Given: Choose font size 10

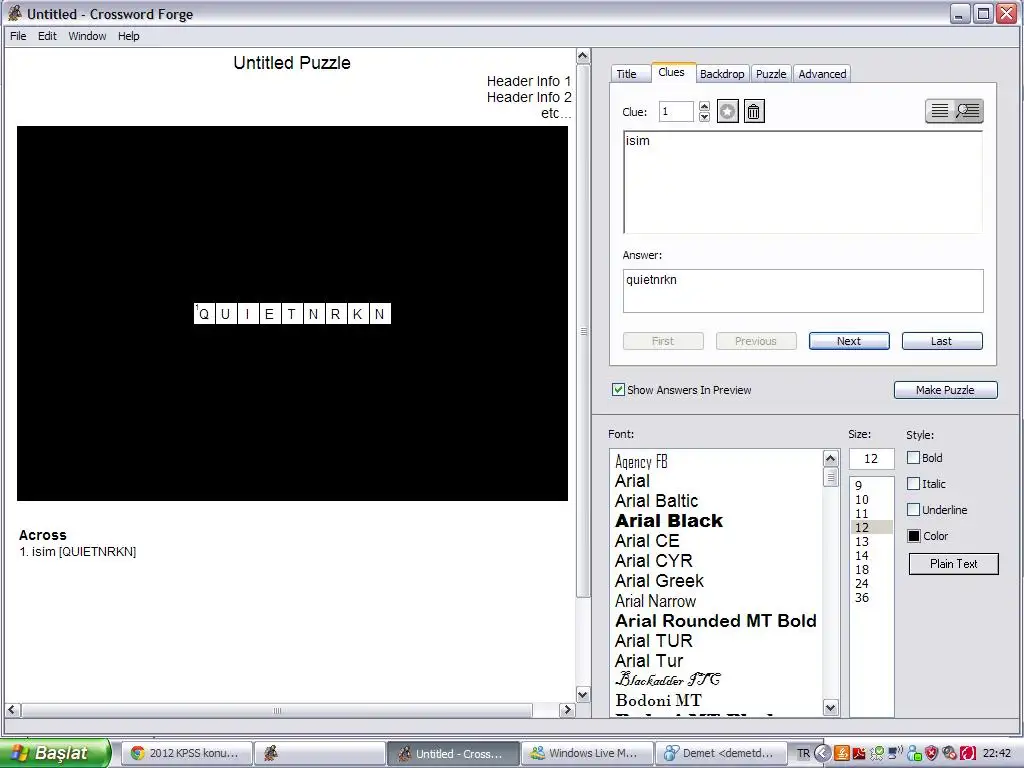Looking at the screenshot, I should coord(862,500).
